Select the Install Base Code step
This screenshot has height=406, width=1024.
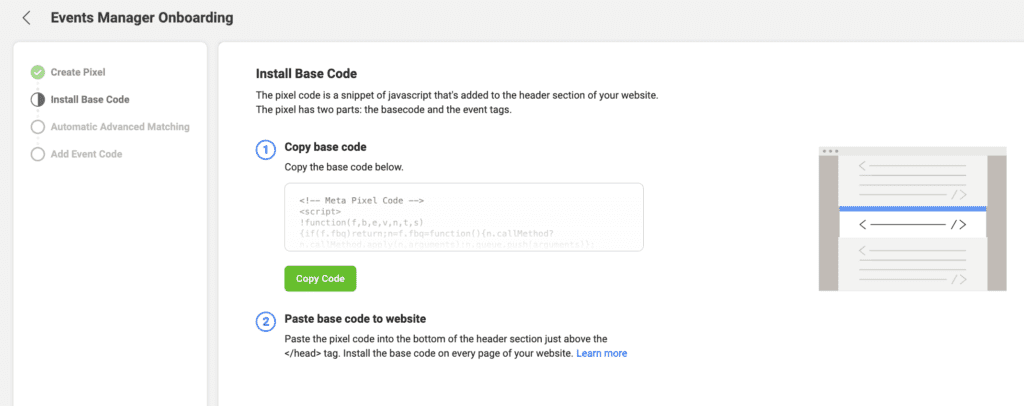point(90,100)
